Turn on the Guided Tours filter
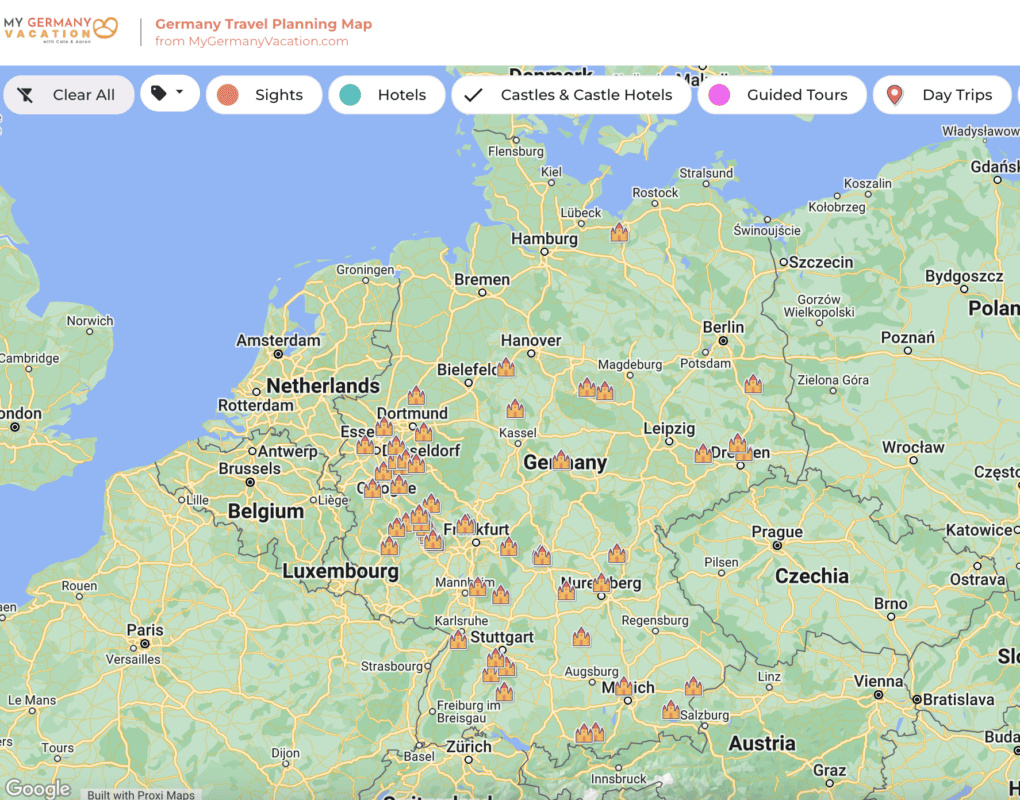This screenshot has height=800, width=1020. (782, 95)
